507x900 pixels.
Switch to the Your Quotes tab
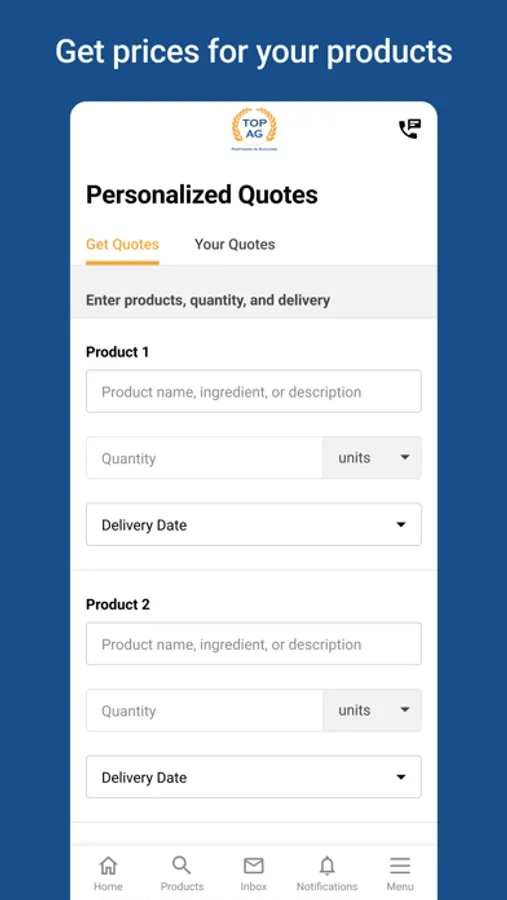(x=234, y=245)
